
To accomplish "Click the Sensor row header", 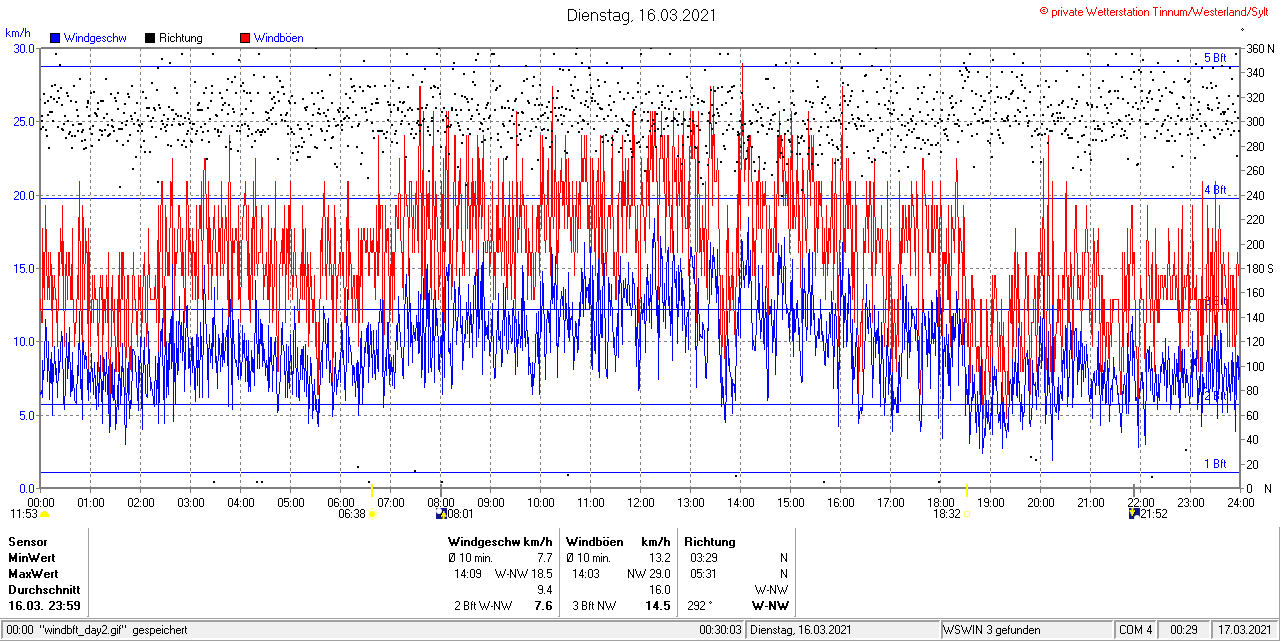I will tap(27, 541).
